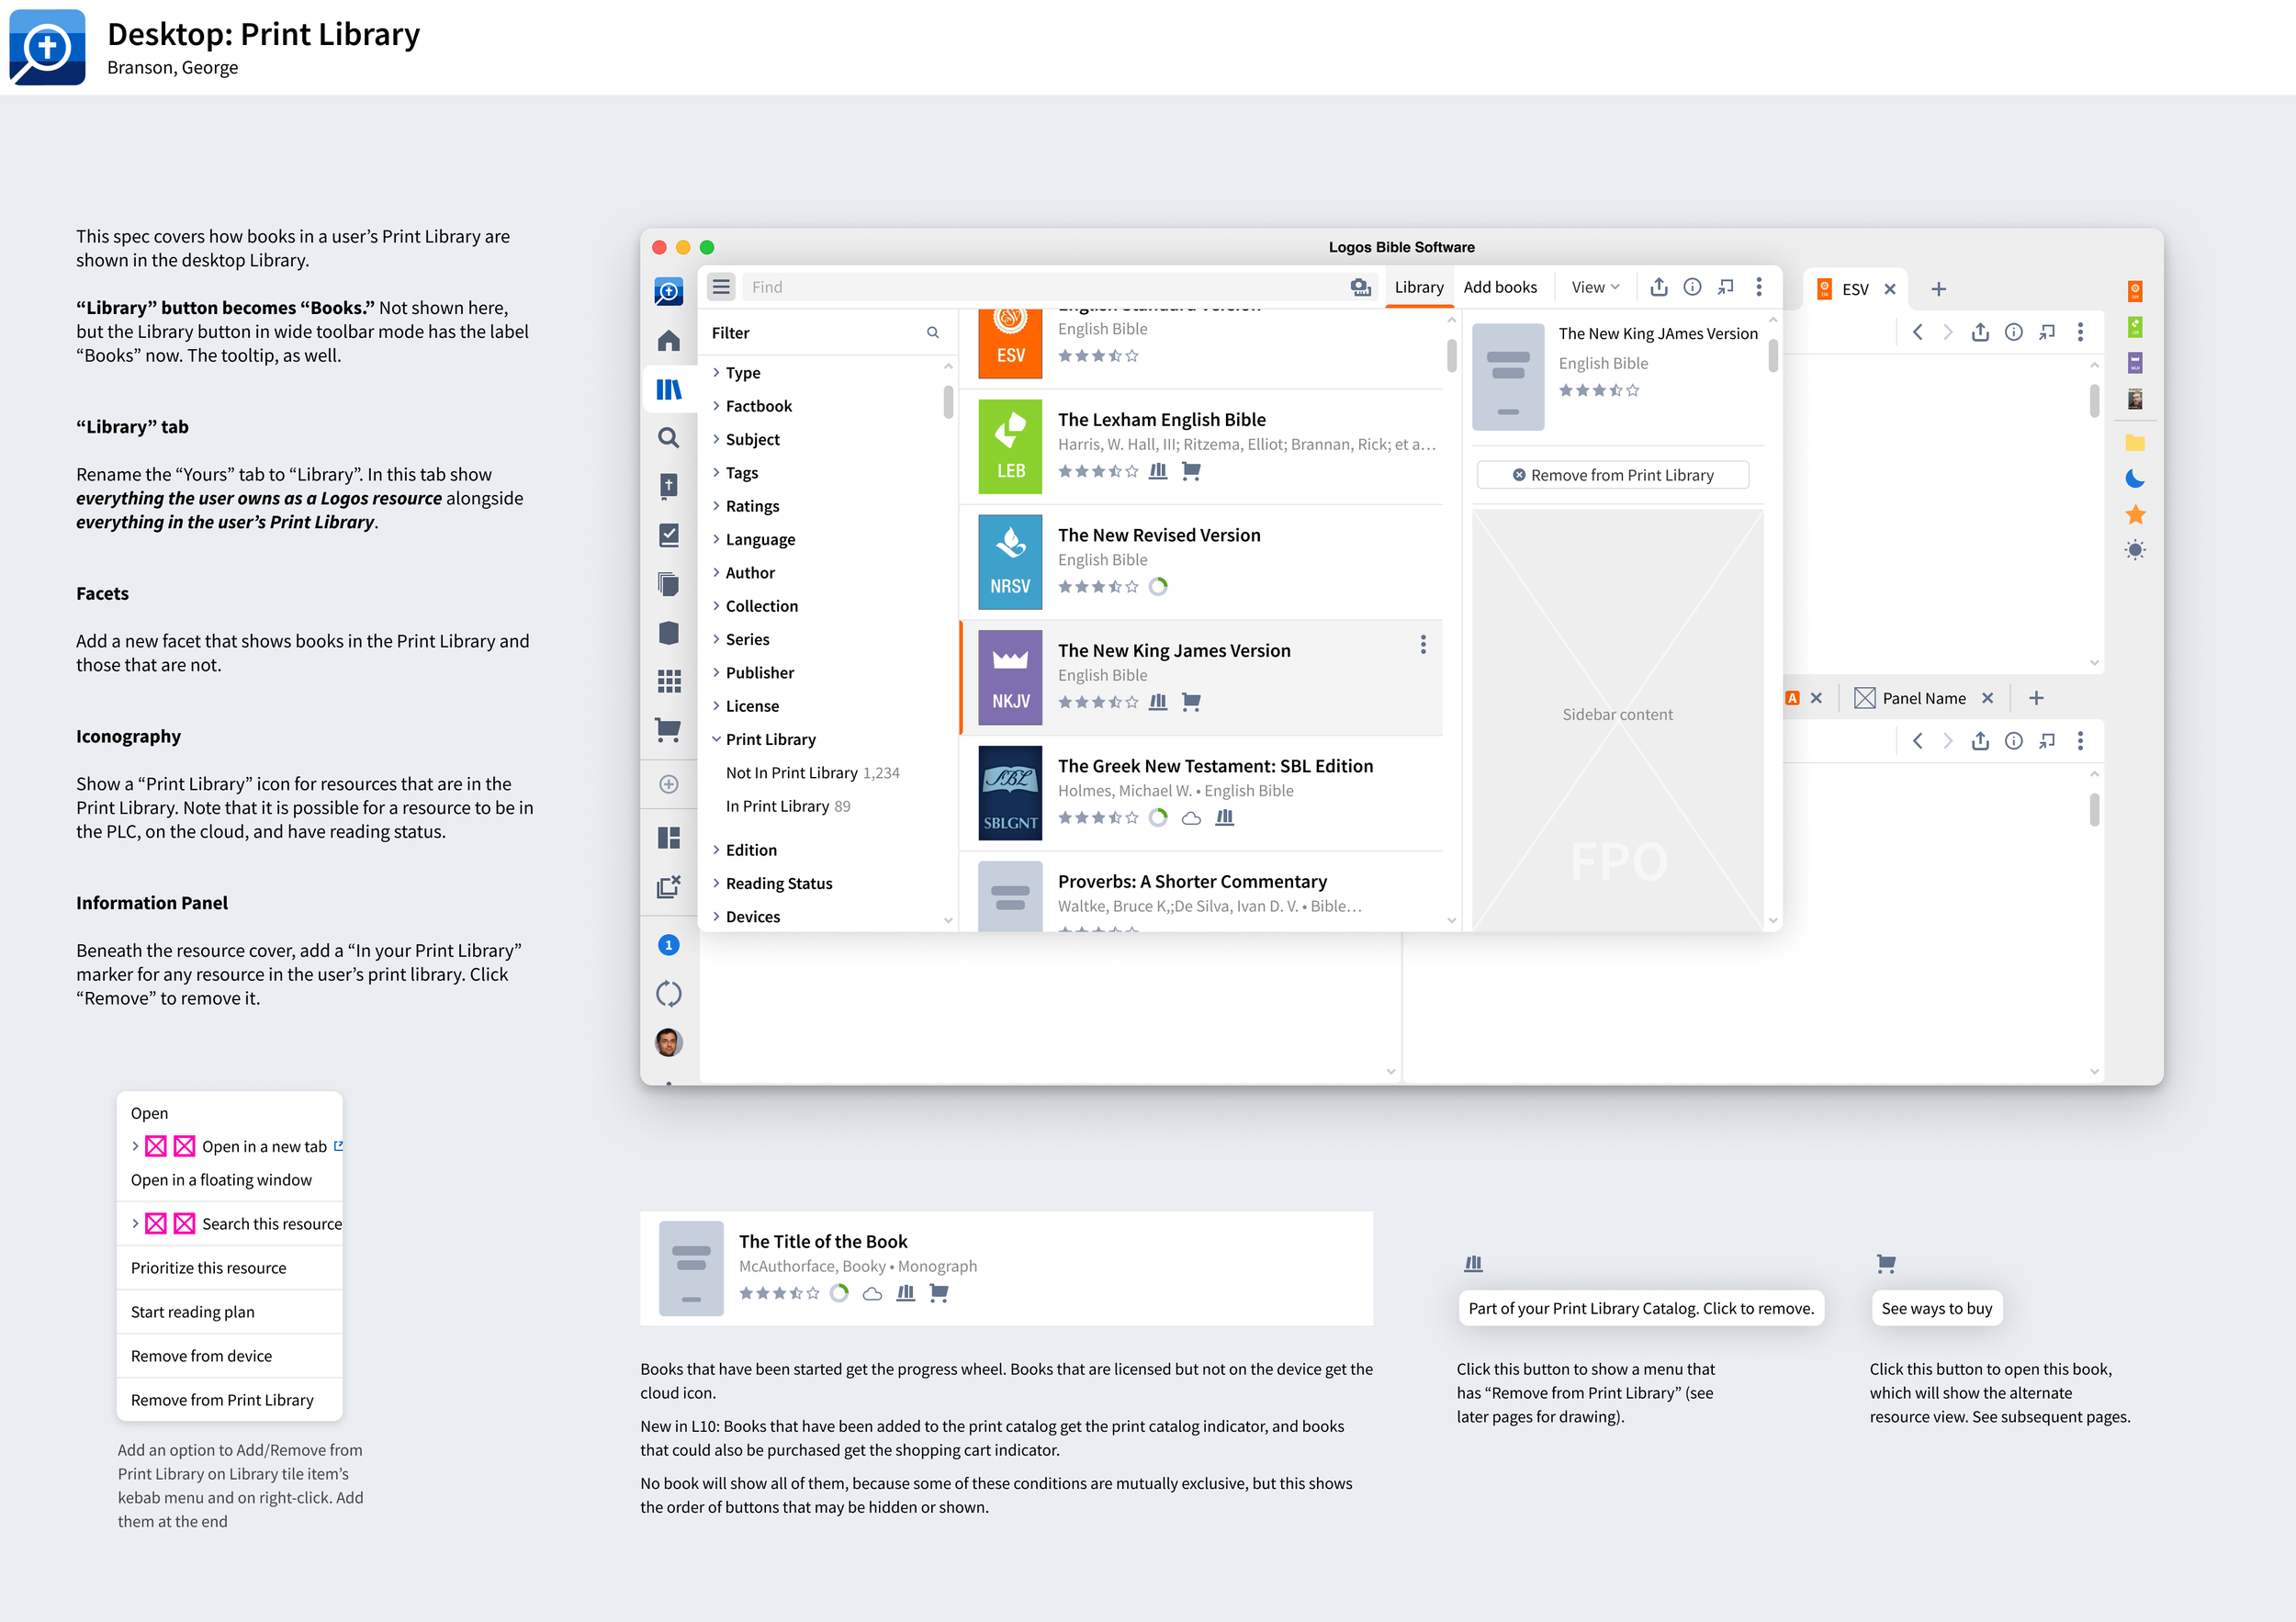Click the shopping cart icon in sidebar
The width and height of the screenshot is (2296, 1622).
click(668, 729)
